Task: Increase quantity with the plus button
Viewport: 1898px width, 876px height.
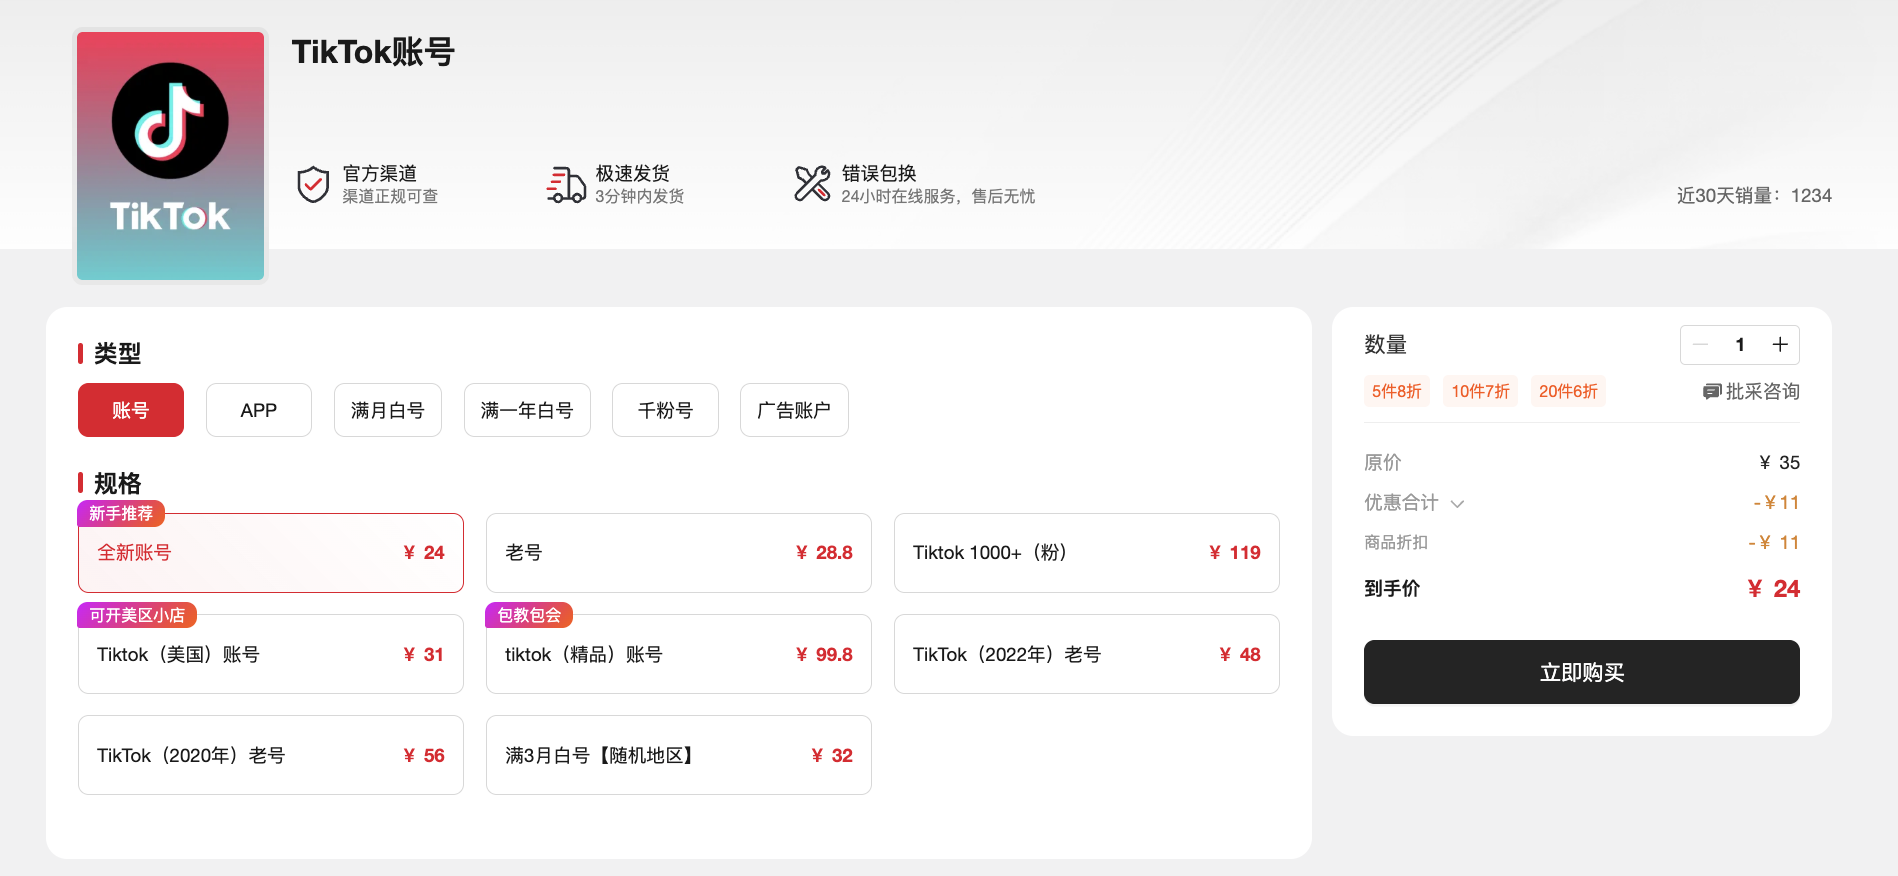Action: [x=1780, y=345]
